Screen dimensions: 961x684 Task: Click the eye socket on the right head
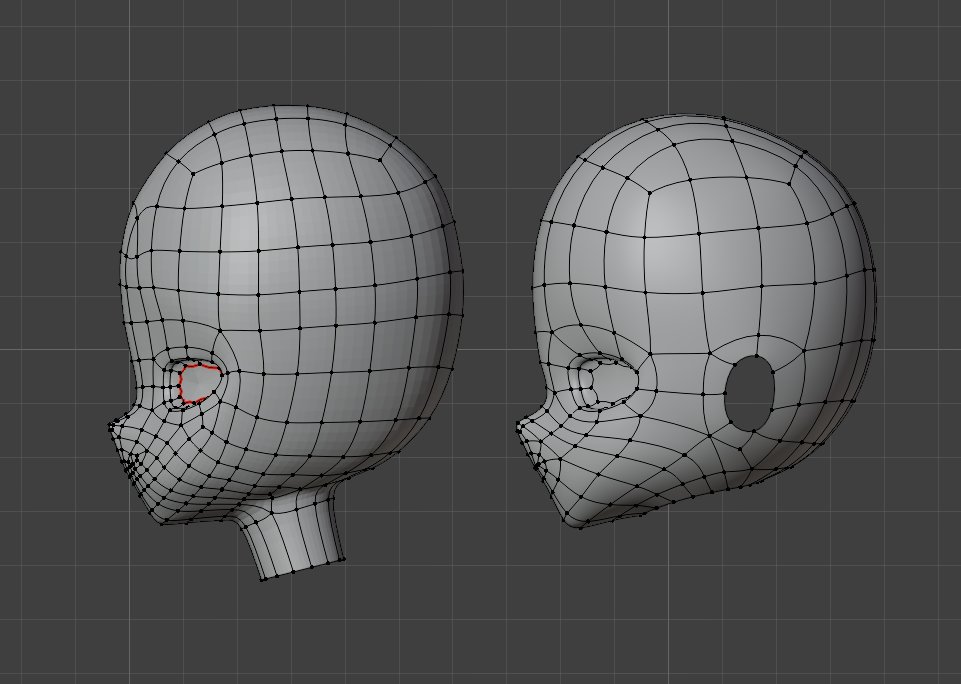603,381
